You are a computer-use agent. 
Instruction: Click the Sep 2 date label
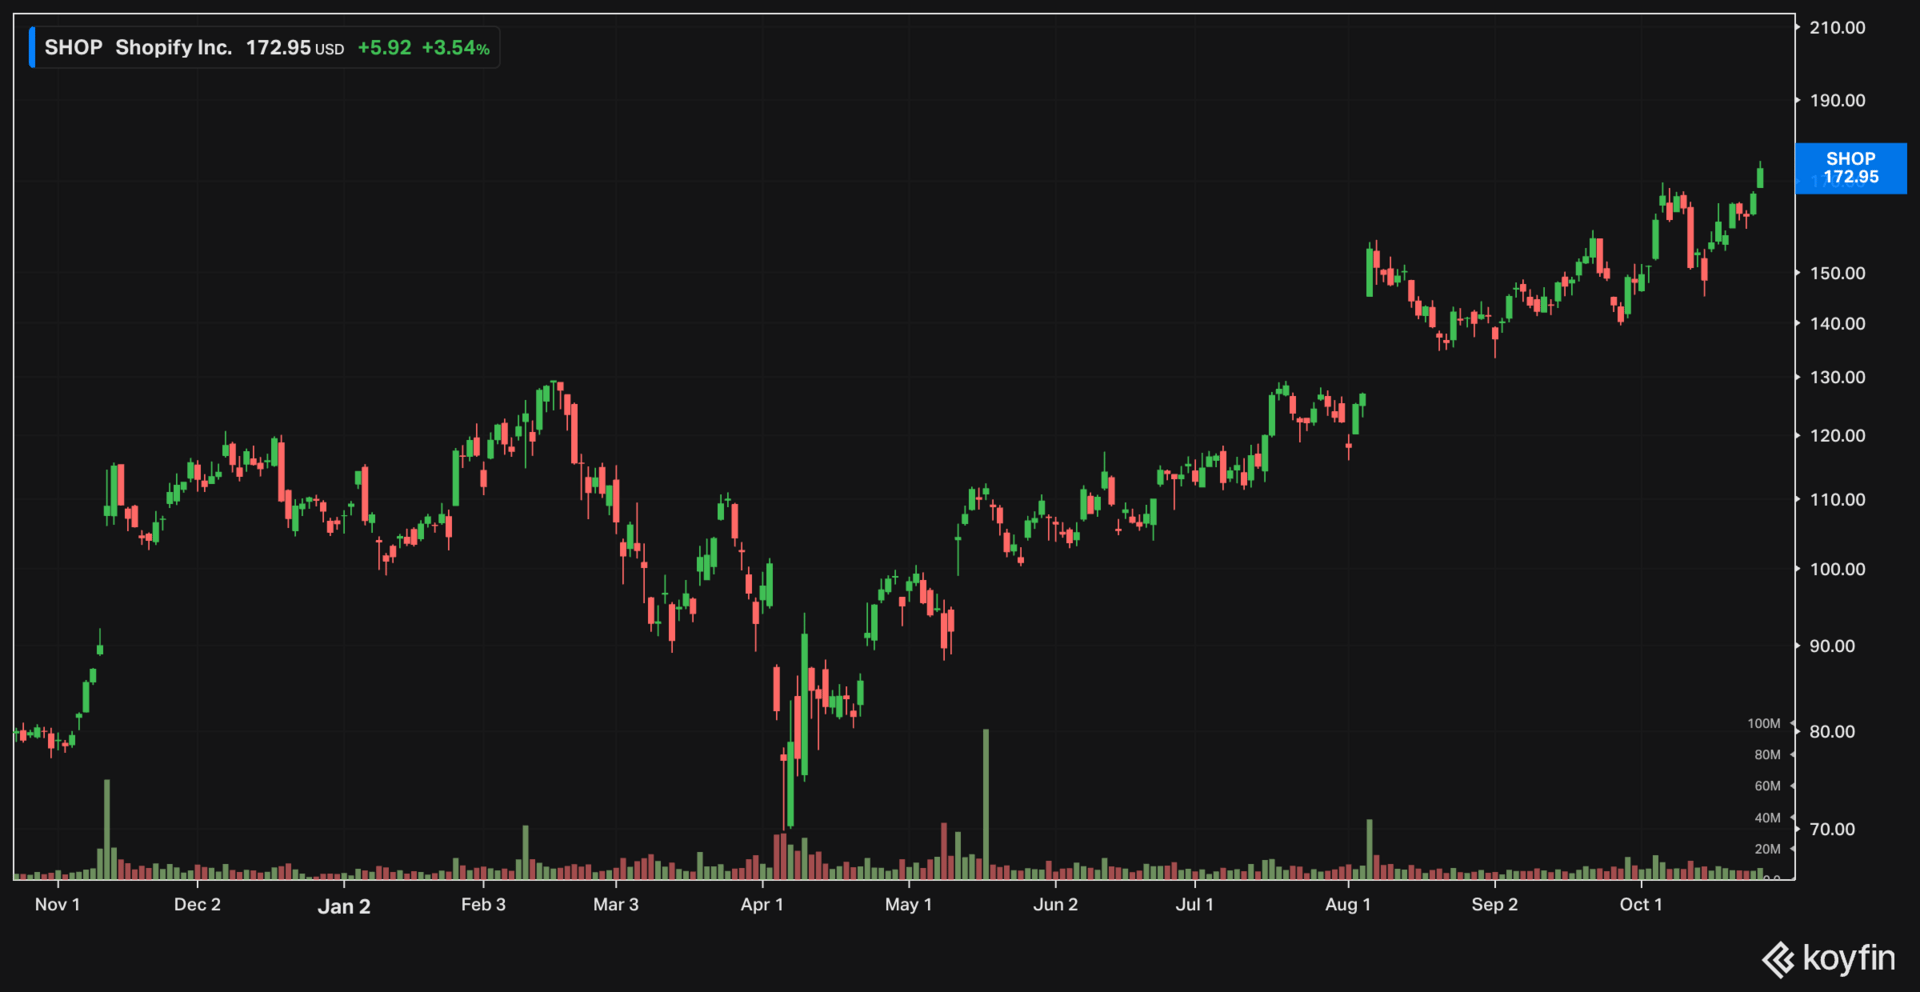(1494, 905)
